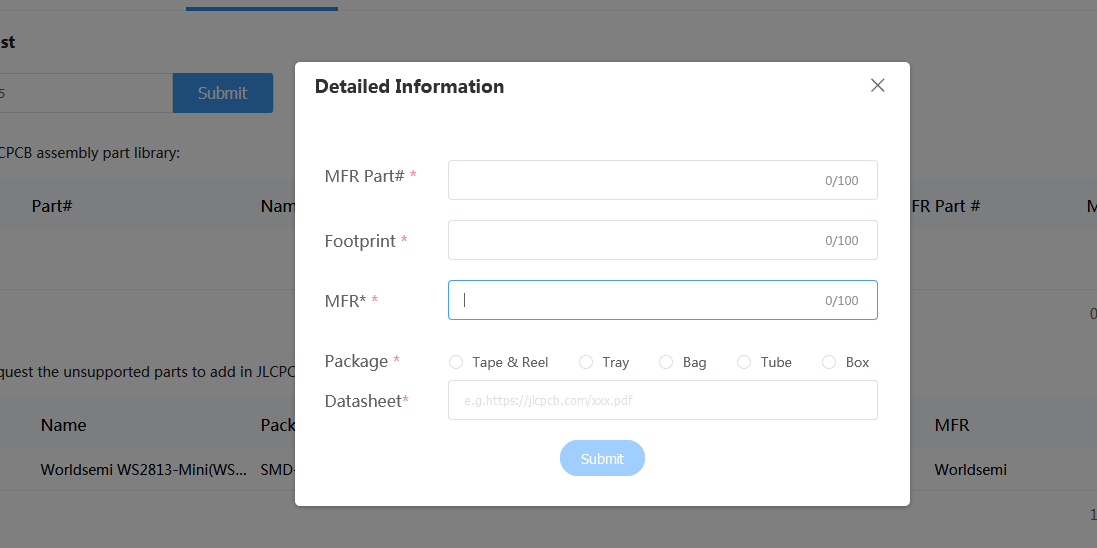Select Bag as the package type

666,362
